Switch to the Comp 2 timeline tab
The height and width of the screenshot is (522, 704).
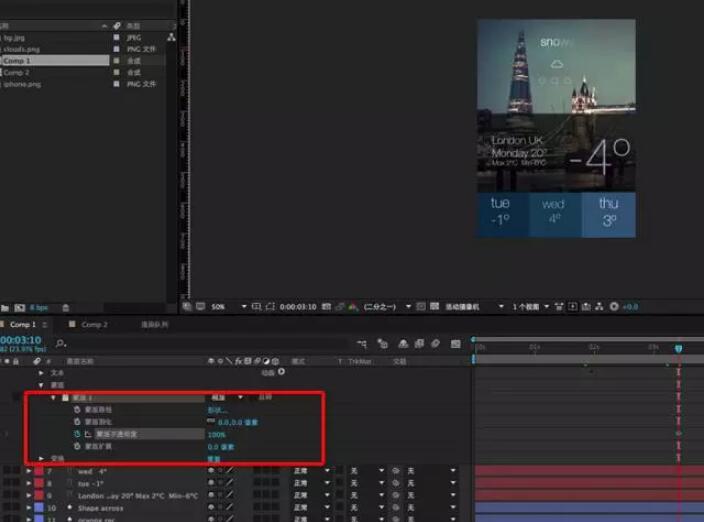pyautogui.click(x=94, y=325)
